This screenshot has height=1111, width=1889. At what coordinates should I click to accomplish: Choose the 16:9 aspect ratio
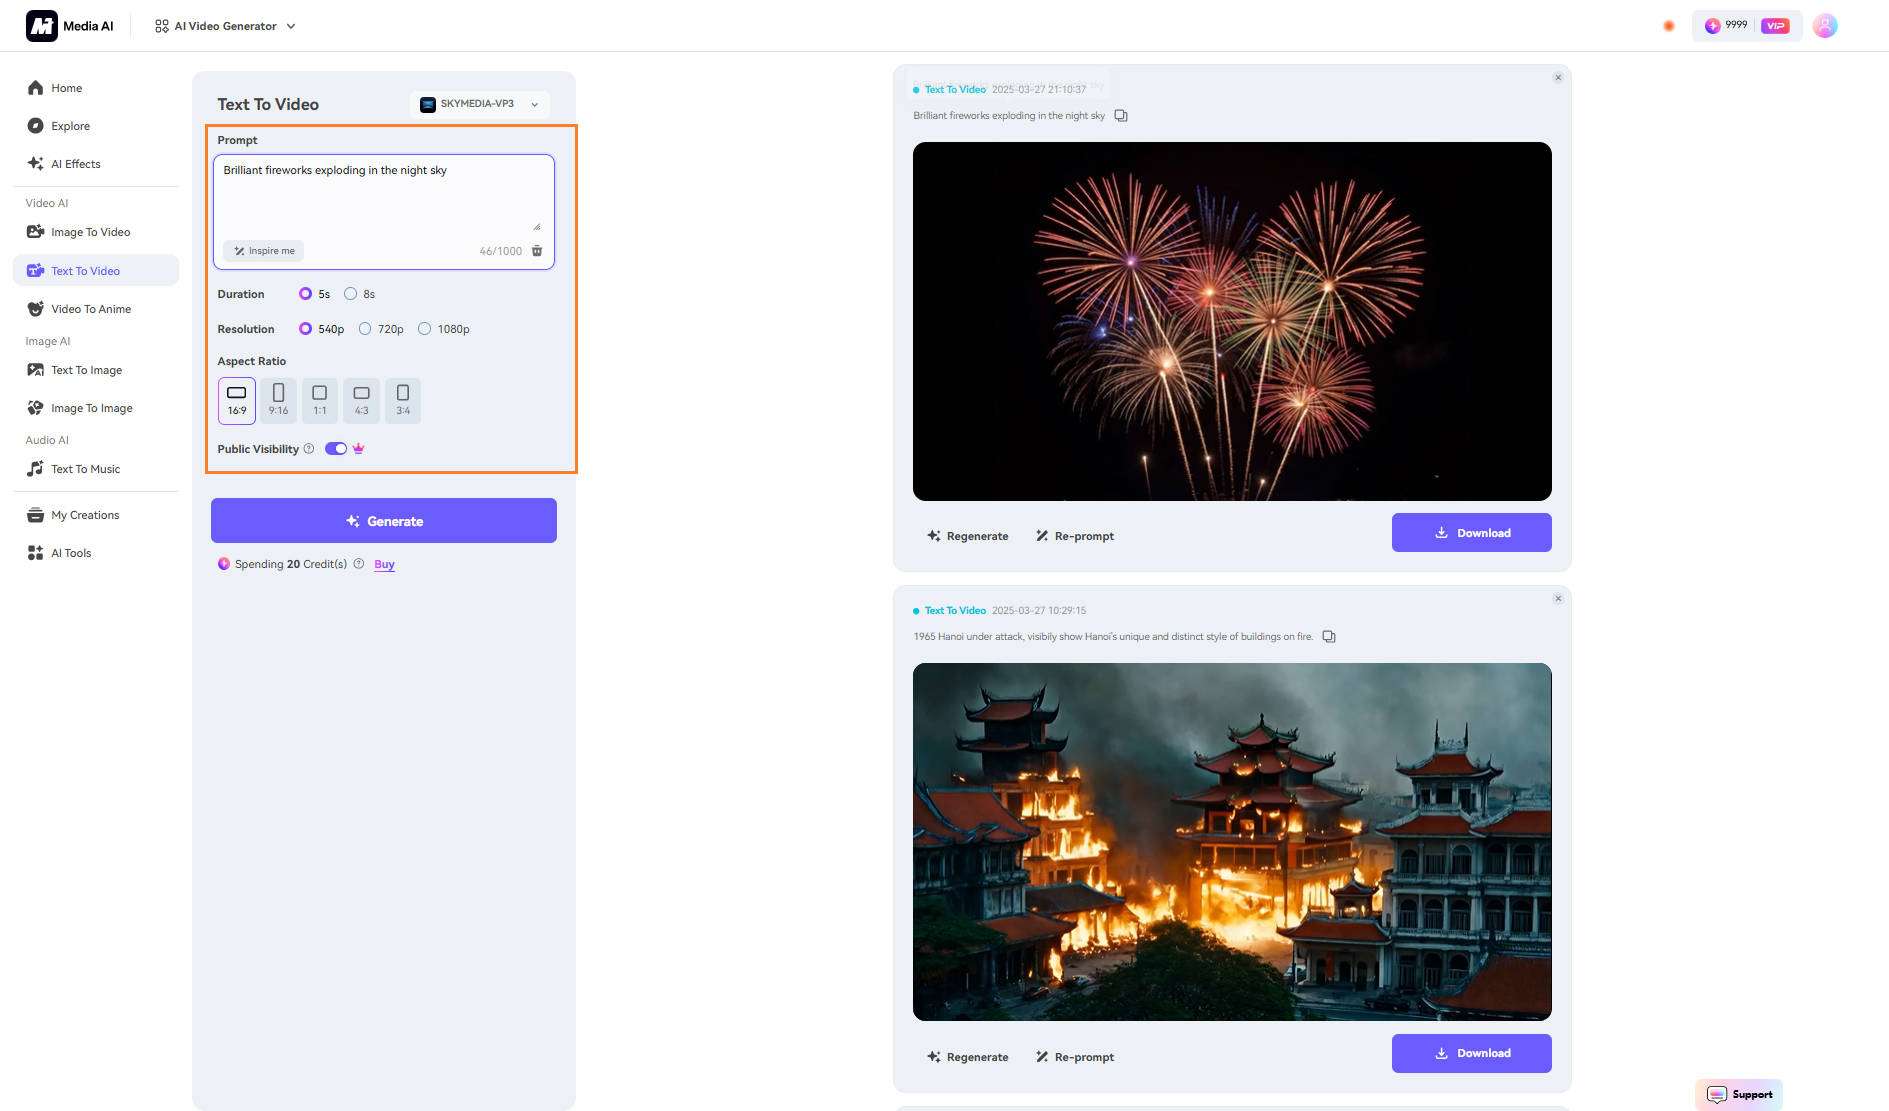point(237,400)
